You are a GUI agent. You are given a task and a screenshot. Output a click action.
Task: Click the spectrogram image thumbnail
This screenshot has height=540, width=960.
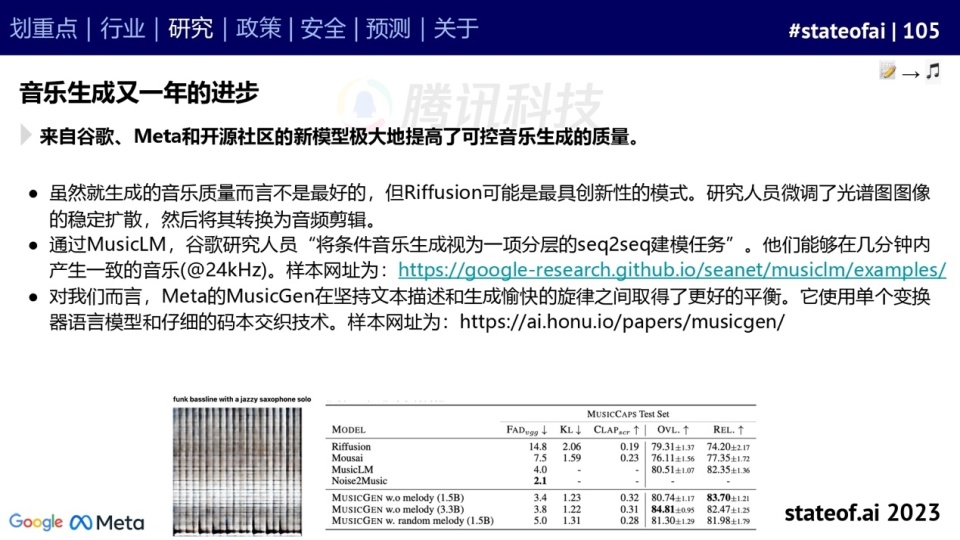point(237,471)
